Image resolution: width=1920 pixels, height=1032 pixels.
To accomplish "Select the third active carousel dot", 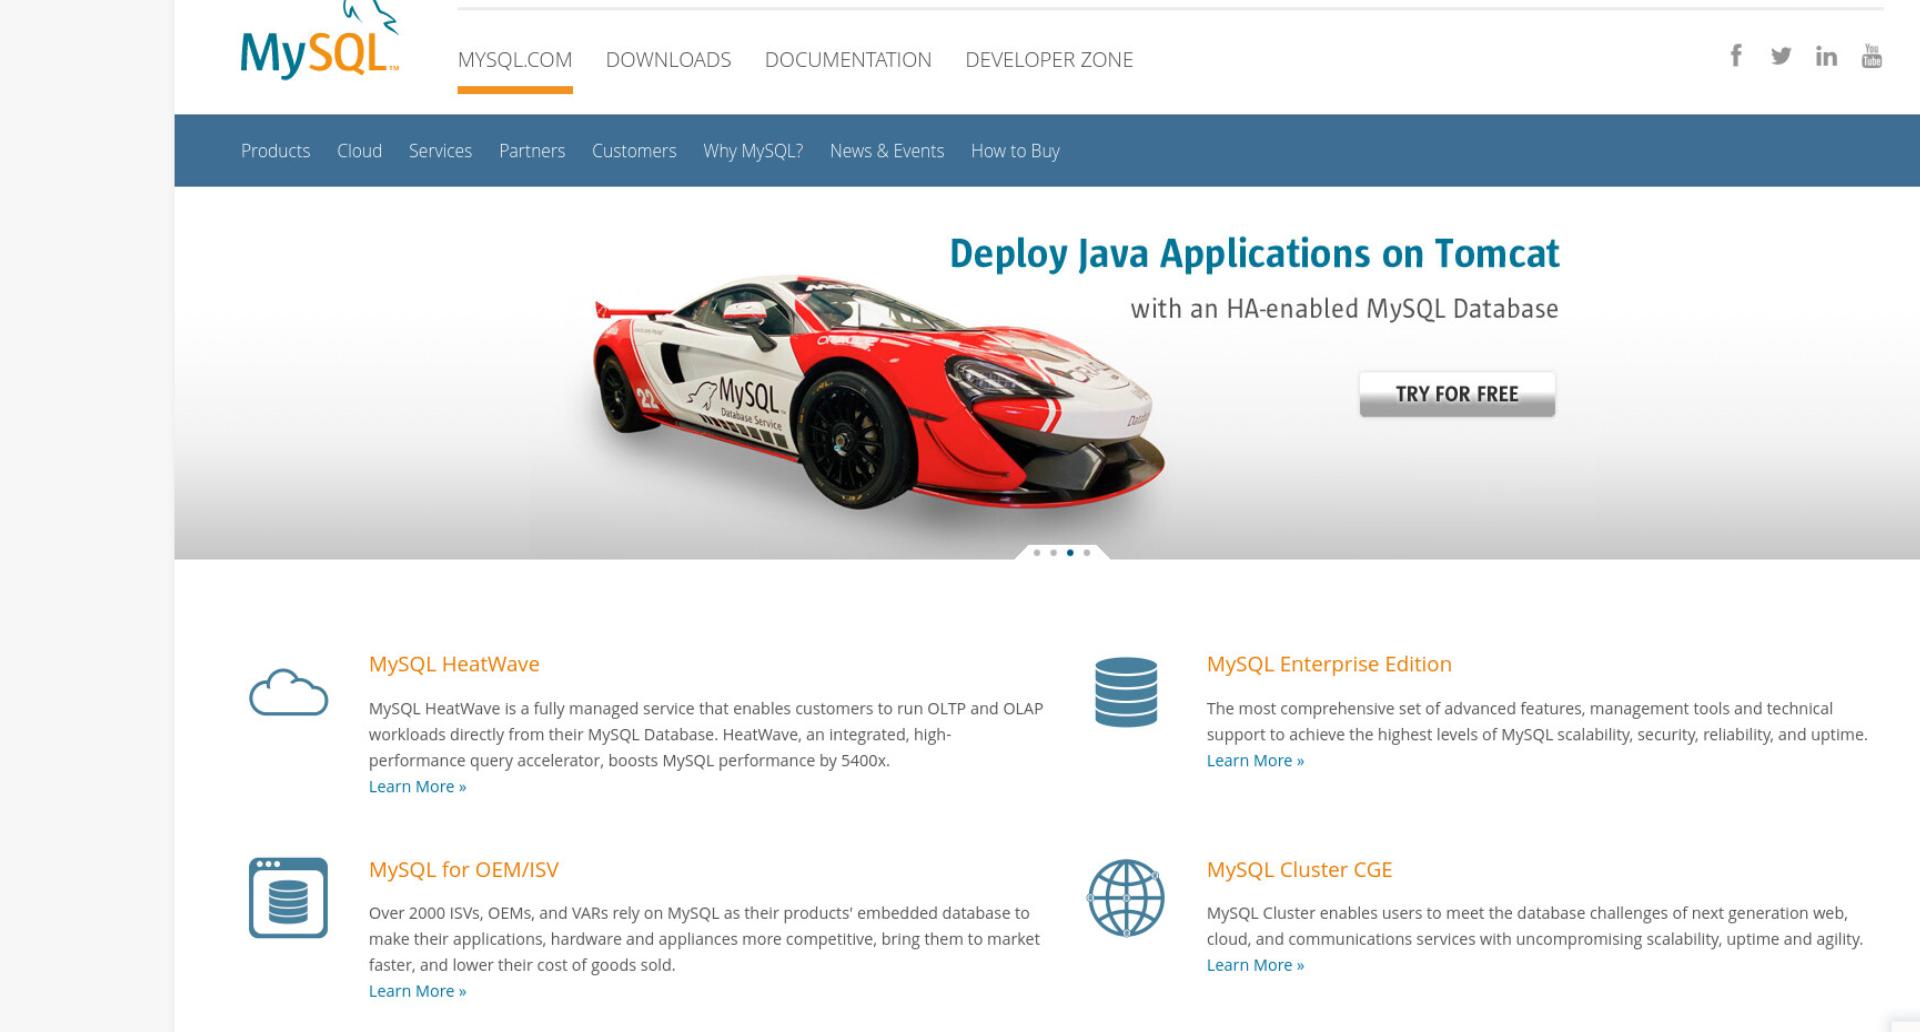I will 1070,552.
